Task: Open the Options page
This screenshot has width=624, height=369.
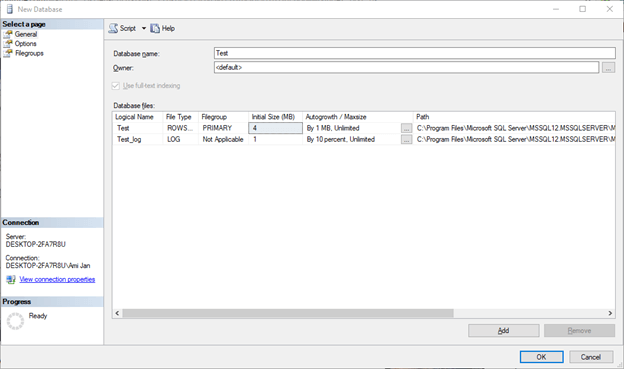Action: click(25, 44)
